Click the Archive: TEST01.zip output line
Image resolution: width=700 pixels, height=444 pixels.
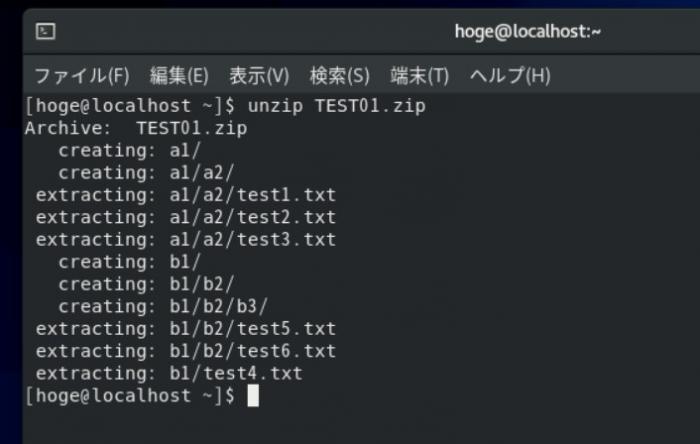[136, 129]
